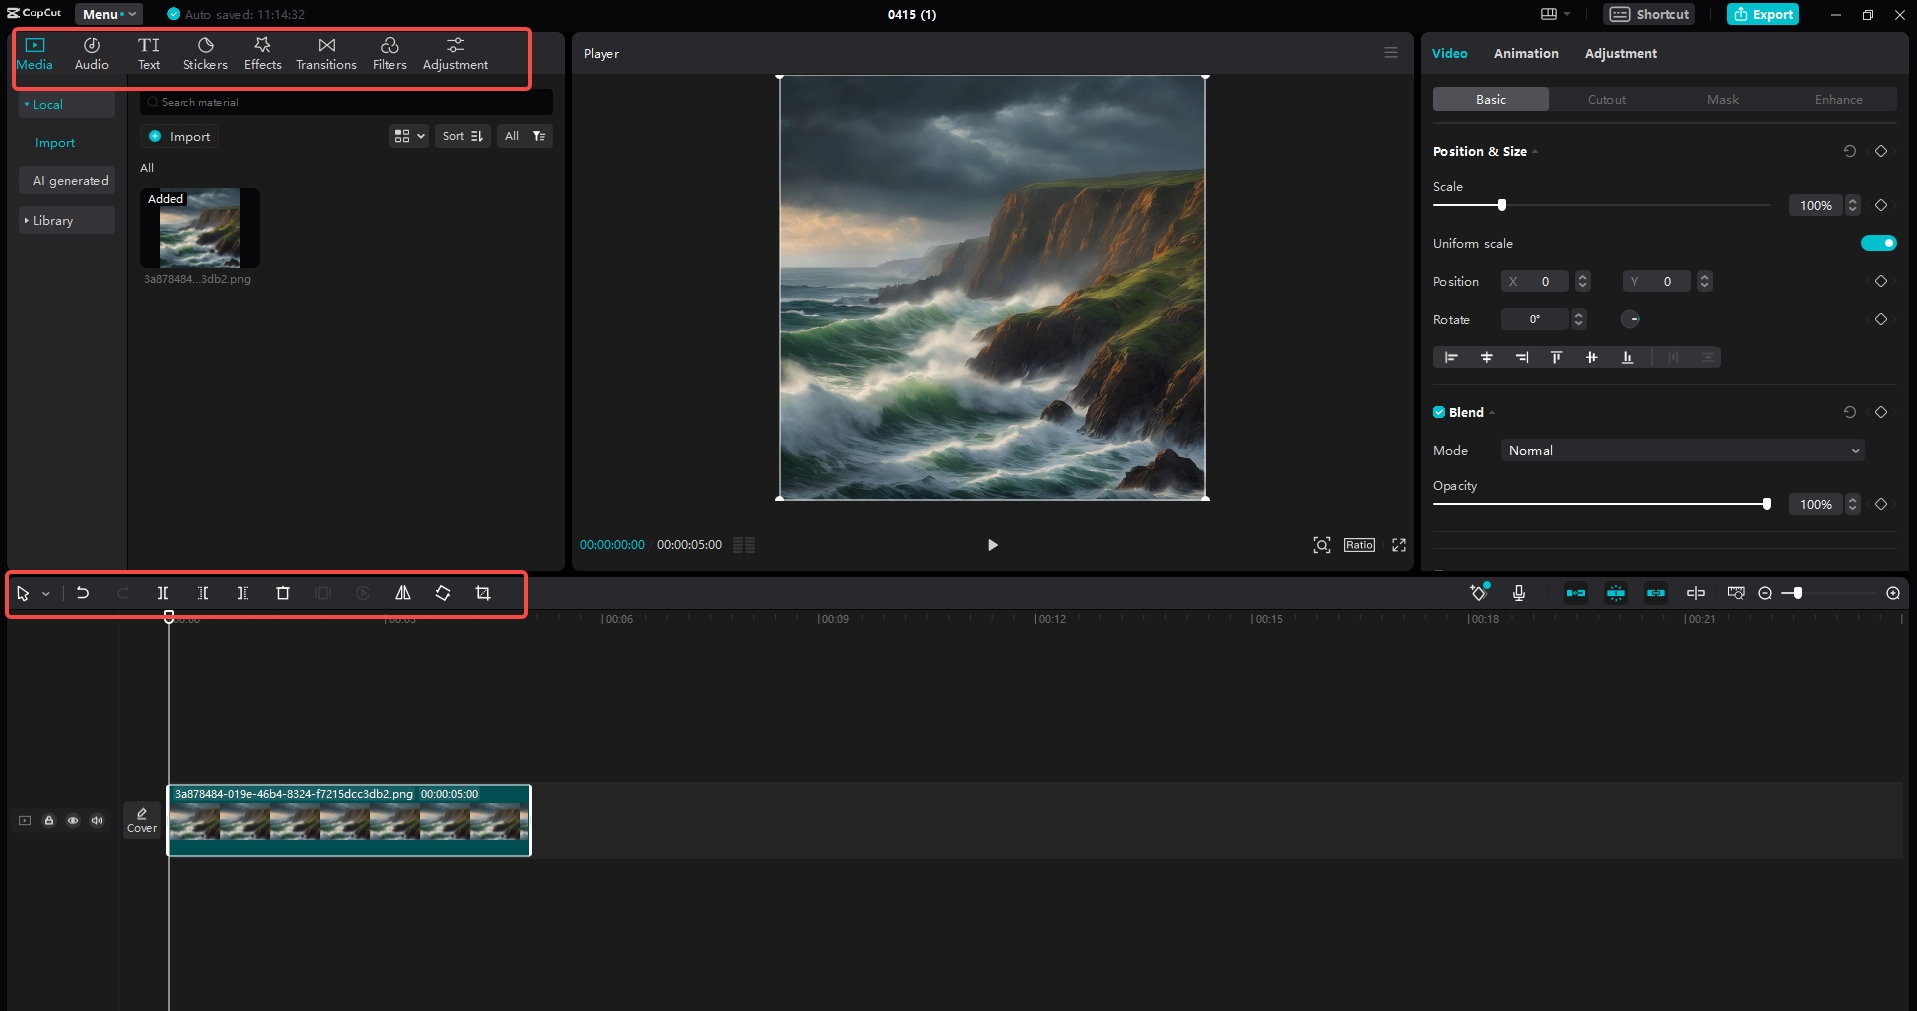Screen dimensions: 1917x1011
Task: Select the Mirror tool
Action: (x=402, y=593)
